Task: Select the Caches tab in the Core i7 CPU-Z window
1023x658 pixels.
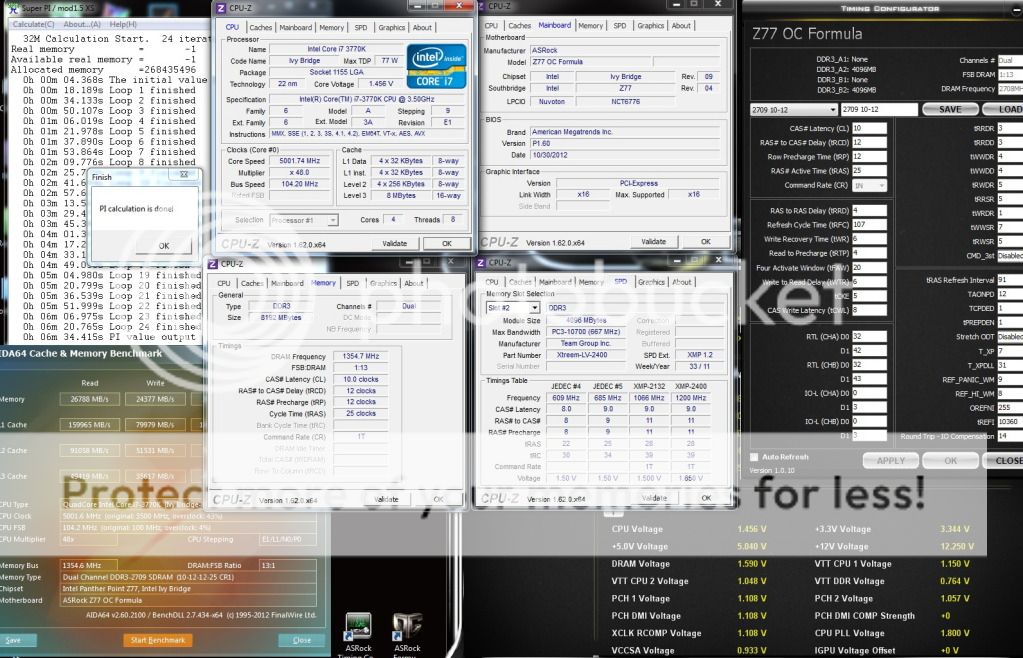Action: 260,27
